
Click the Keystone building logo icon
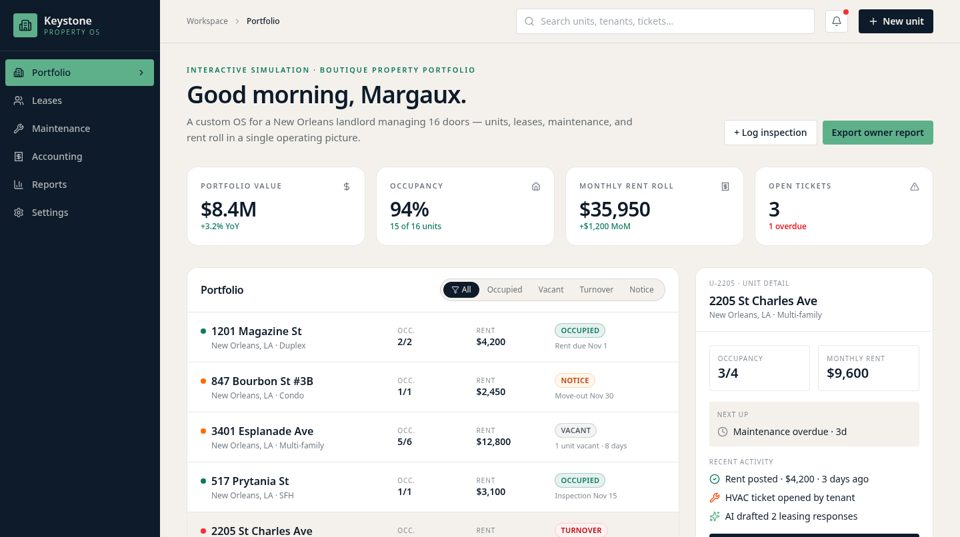coord(25,25)
